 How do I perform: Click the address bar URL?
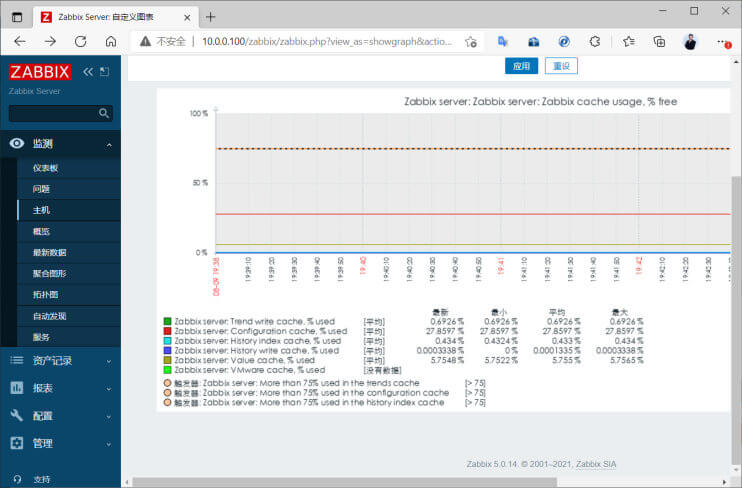pyautogui.click(x=327, y=42)
